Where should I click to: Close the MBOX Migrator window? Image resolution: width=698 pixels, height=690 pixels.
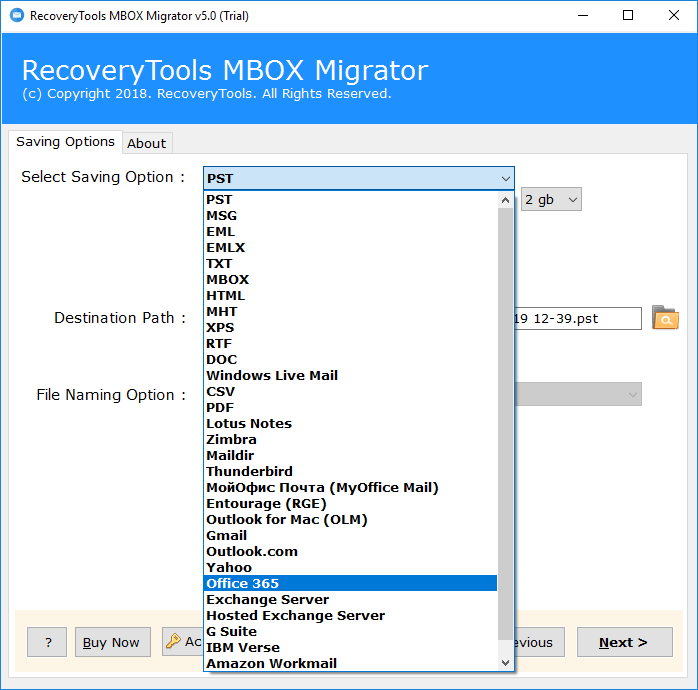674,16
